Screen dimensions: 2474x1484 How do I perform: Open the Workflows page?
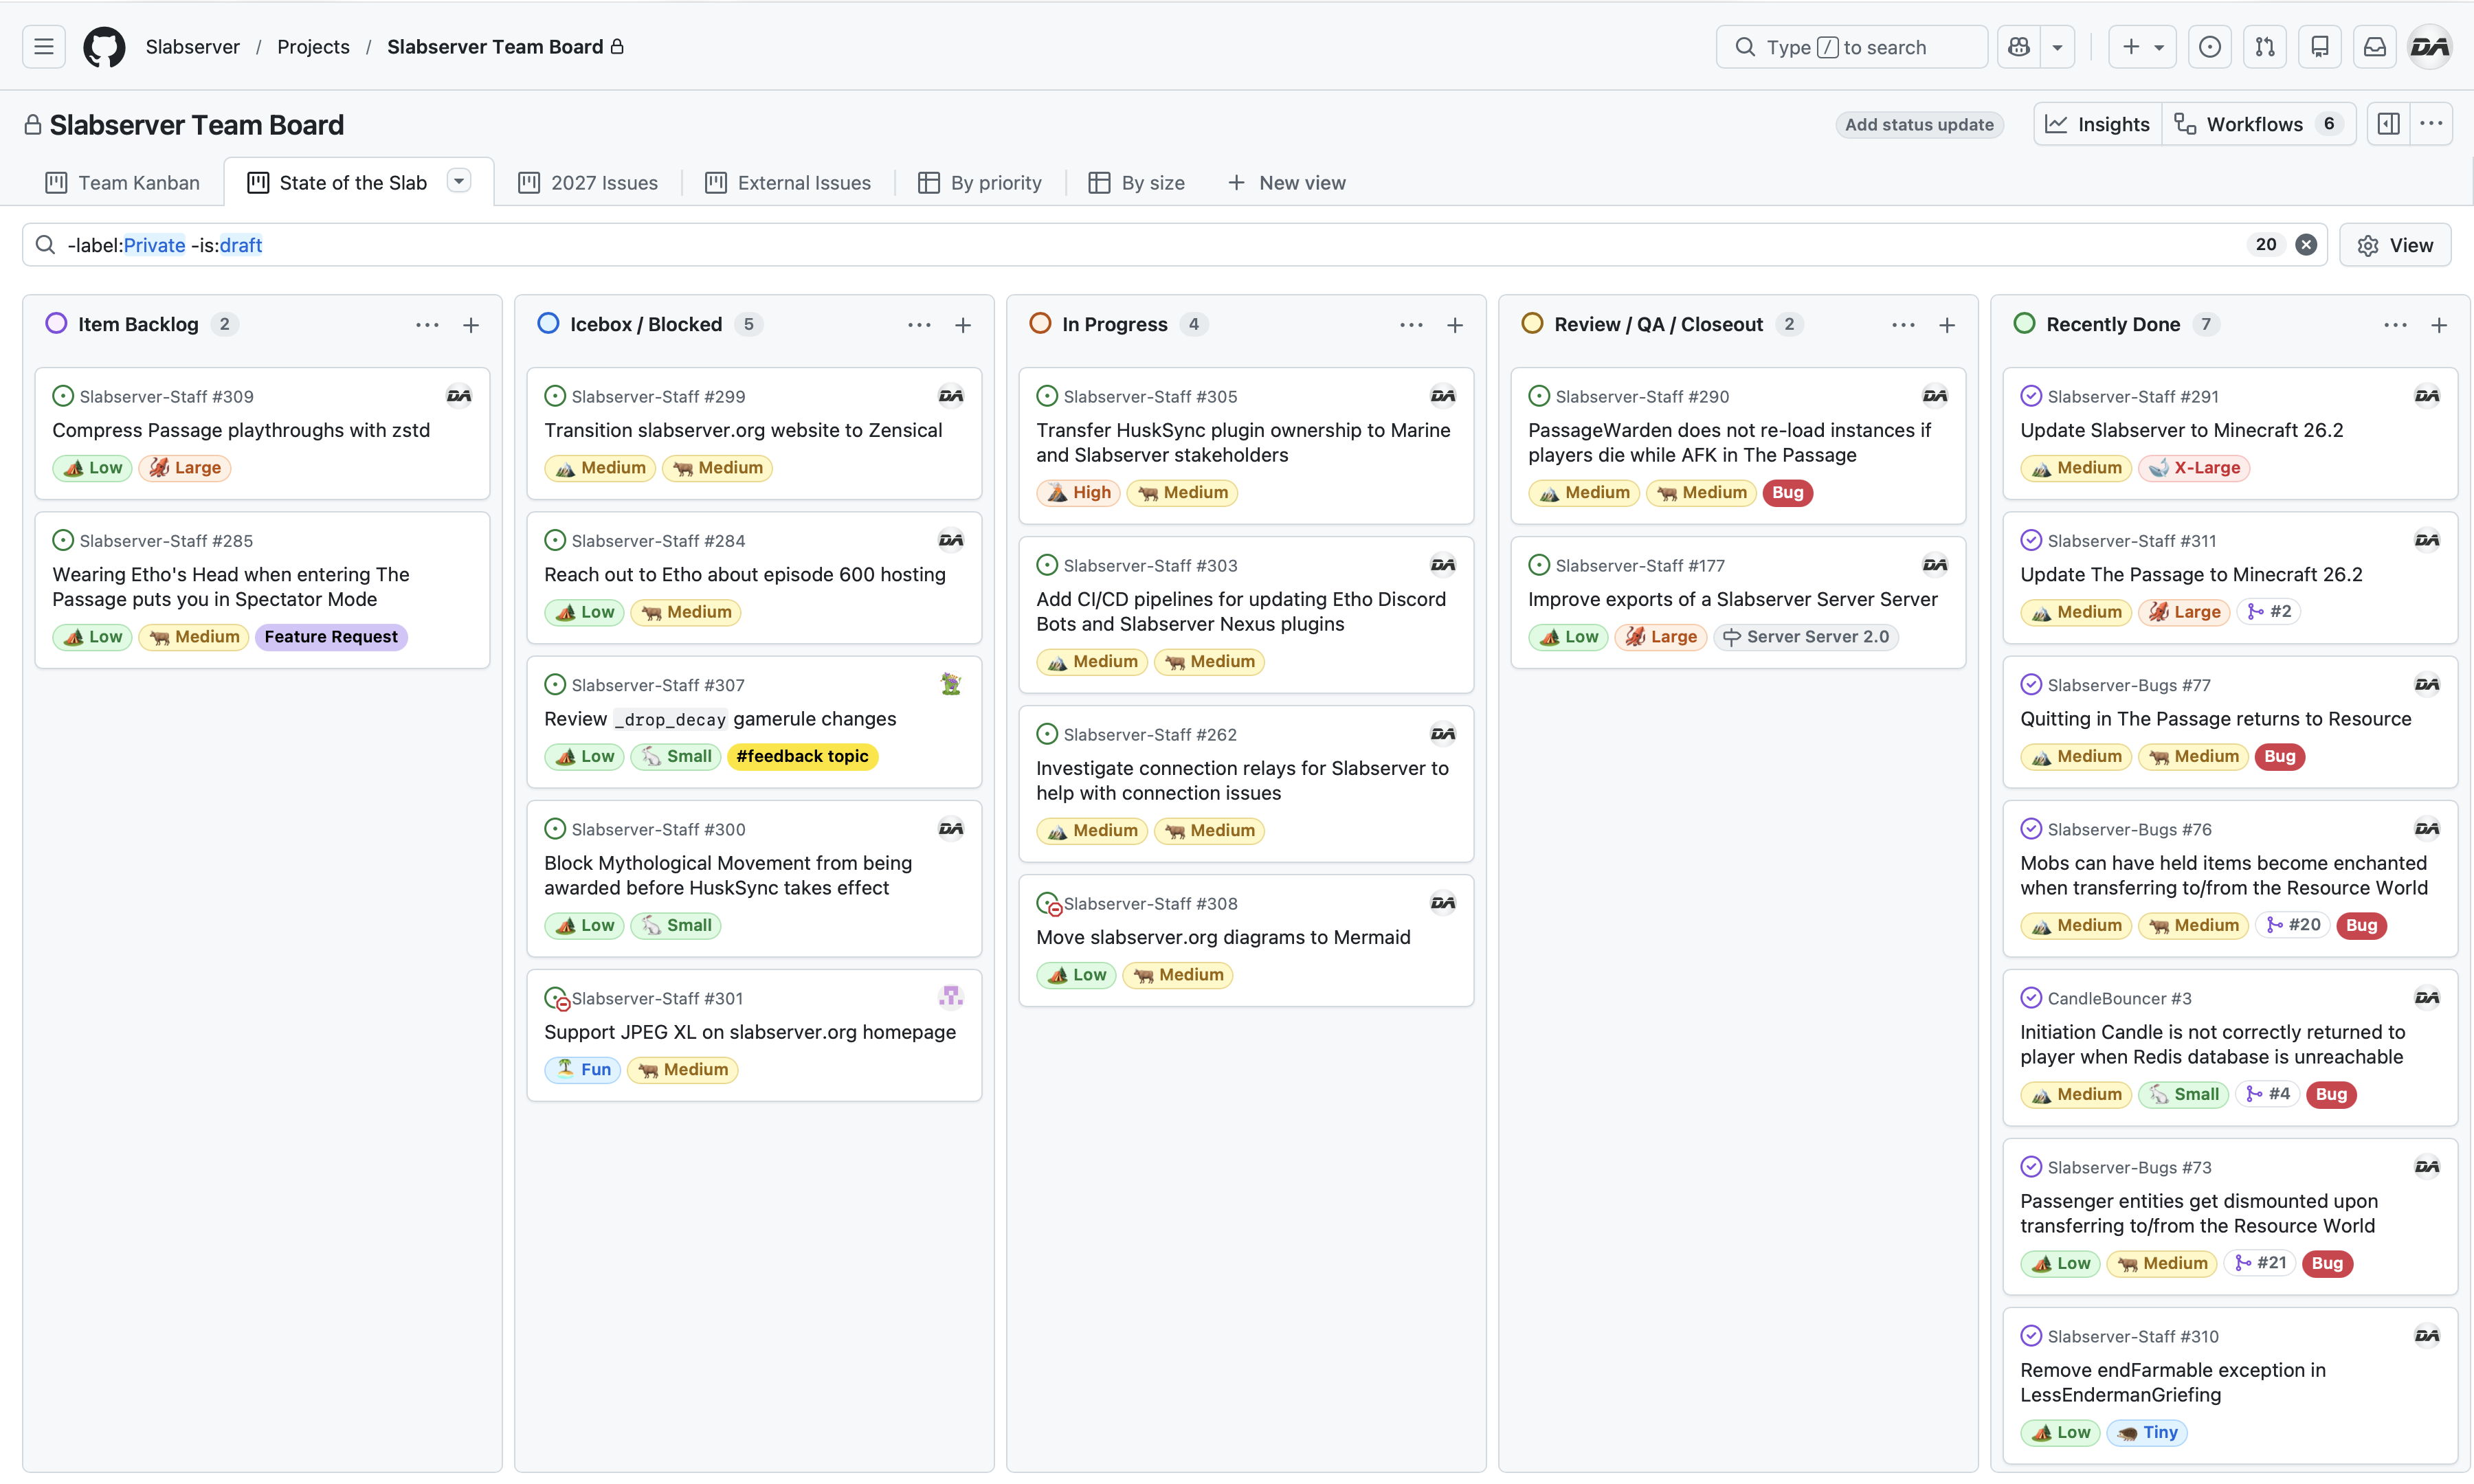pyautogui.click(x=2259, y=124)
